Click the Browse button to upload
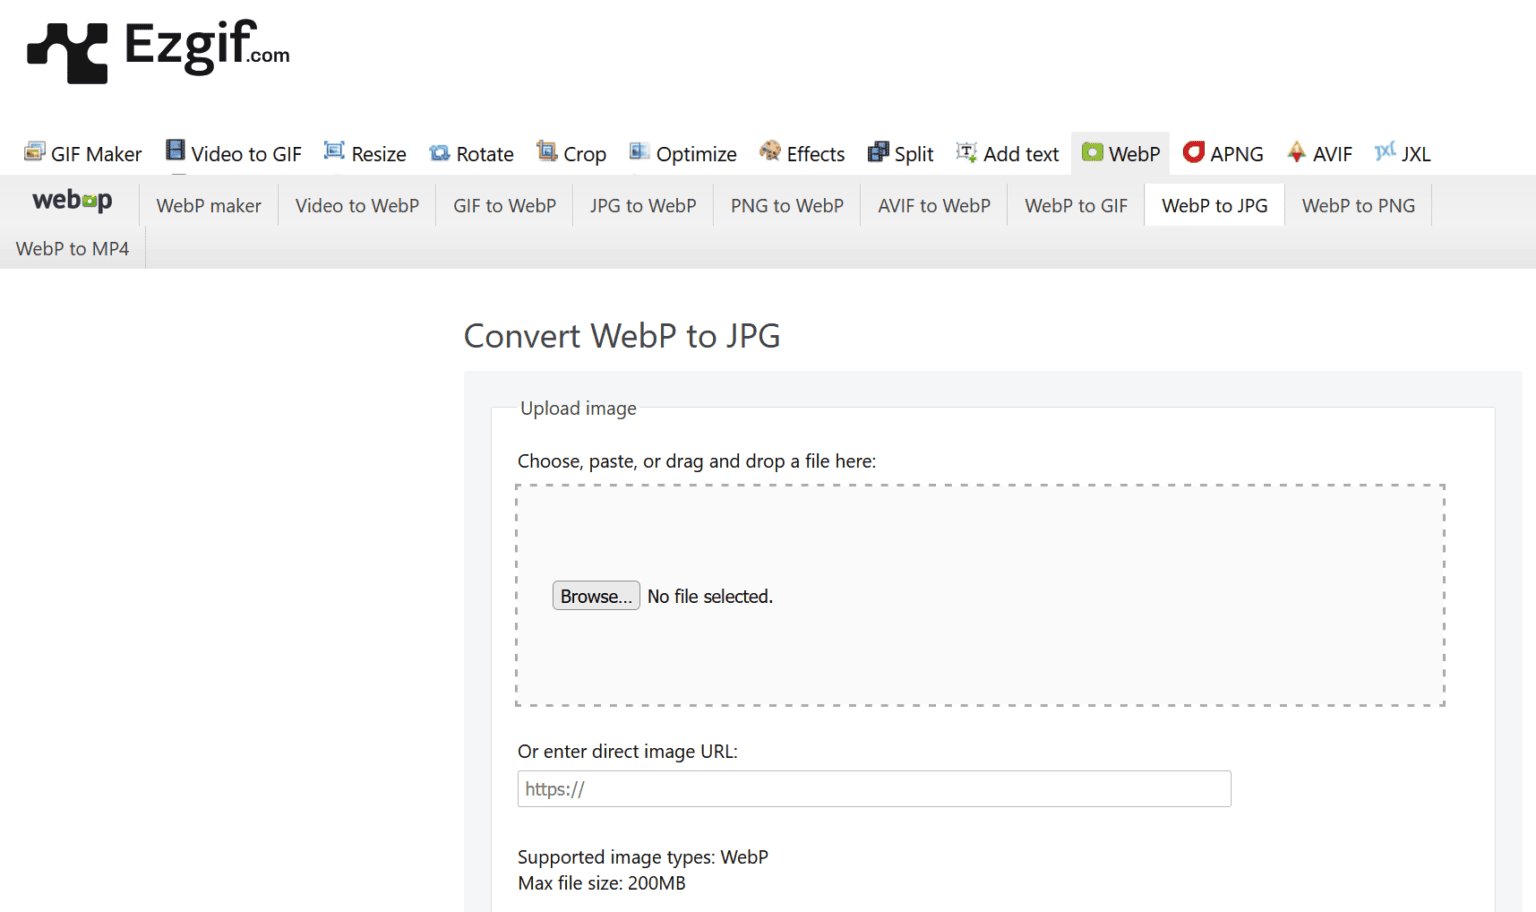The width and height of the screenshot is (1536, 912). (596, 595)
